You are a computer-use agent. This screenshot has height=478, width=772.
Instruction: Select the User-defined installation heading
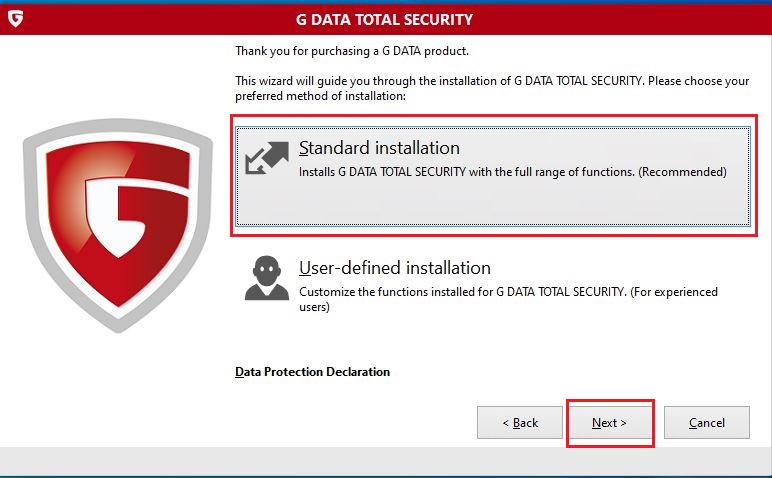(x=395, y=268)
